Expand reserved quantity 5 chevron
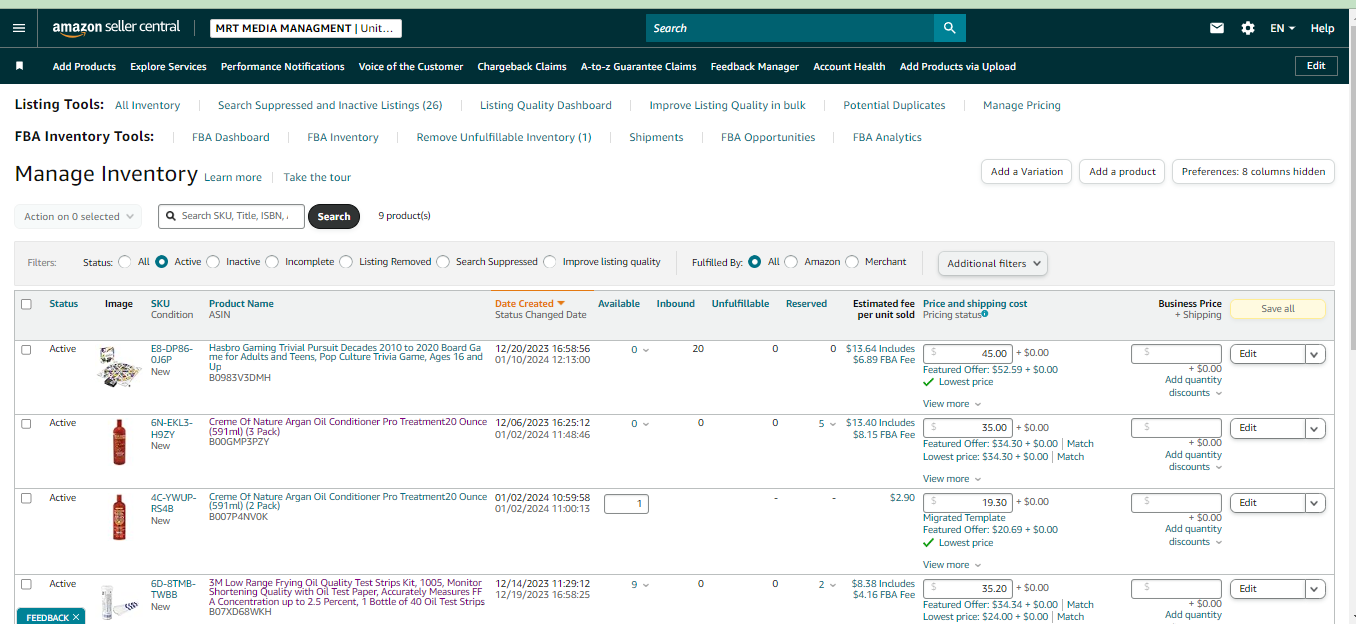Screen dimensions: 1356x624 click(x=834, y=424)
